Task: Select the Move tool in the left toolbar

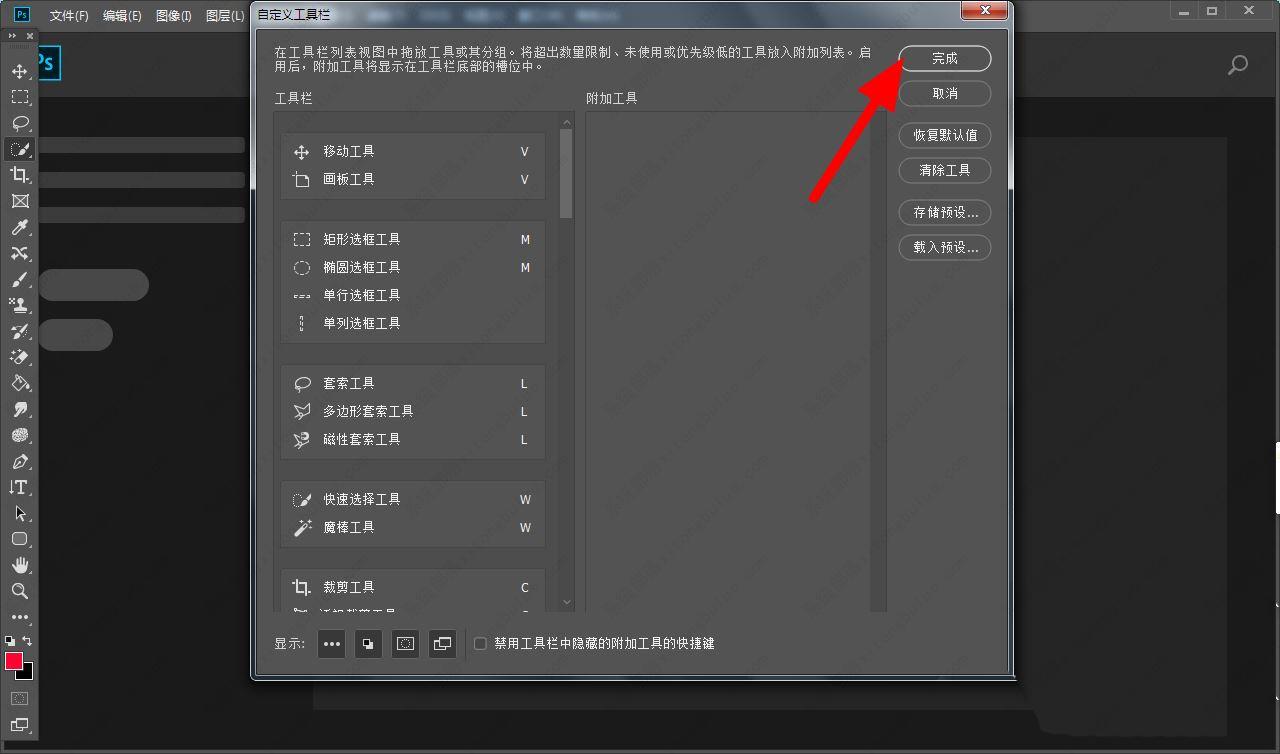Action: pos(20,71)
